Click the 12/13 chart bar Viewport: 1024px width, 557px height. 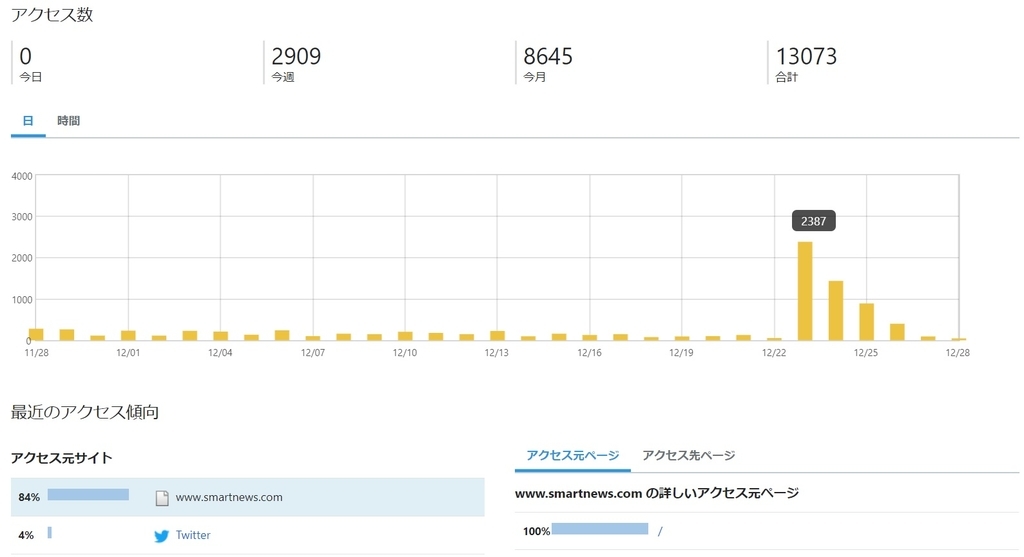(498, 336)
